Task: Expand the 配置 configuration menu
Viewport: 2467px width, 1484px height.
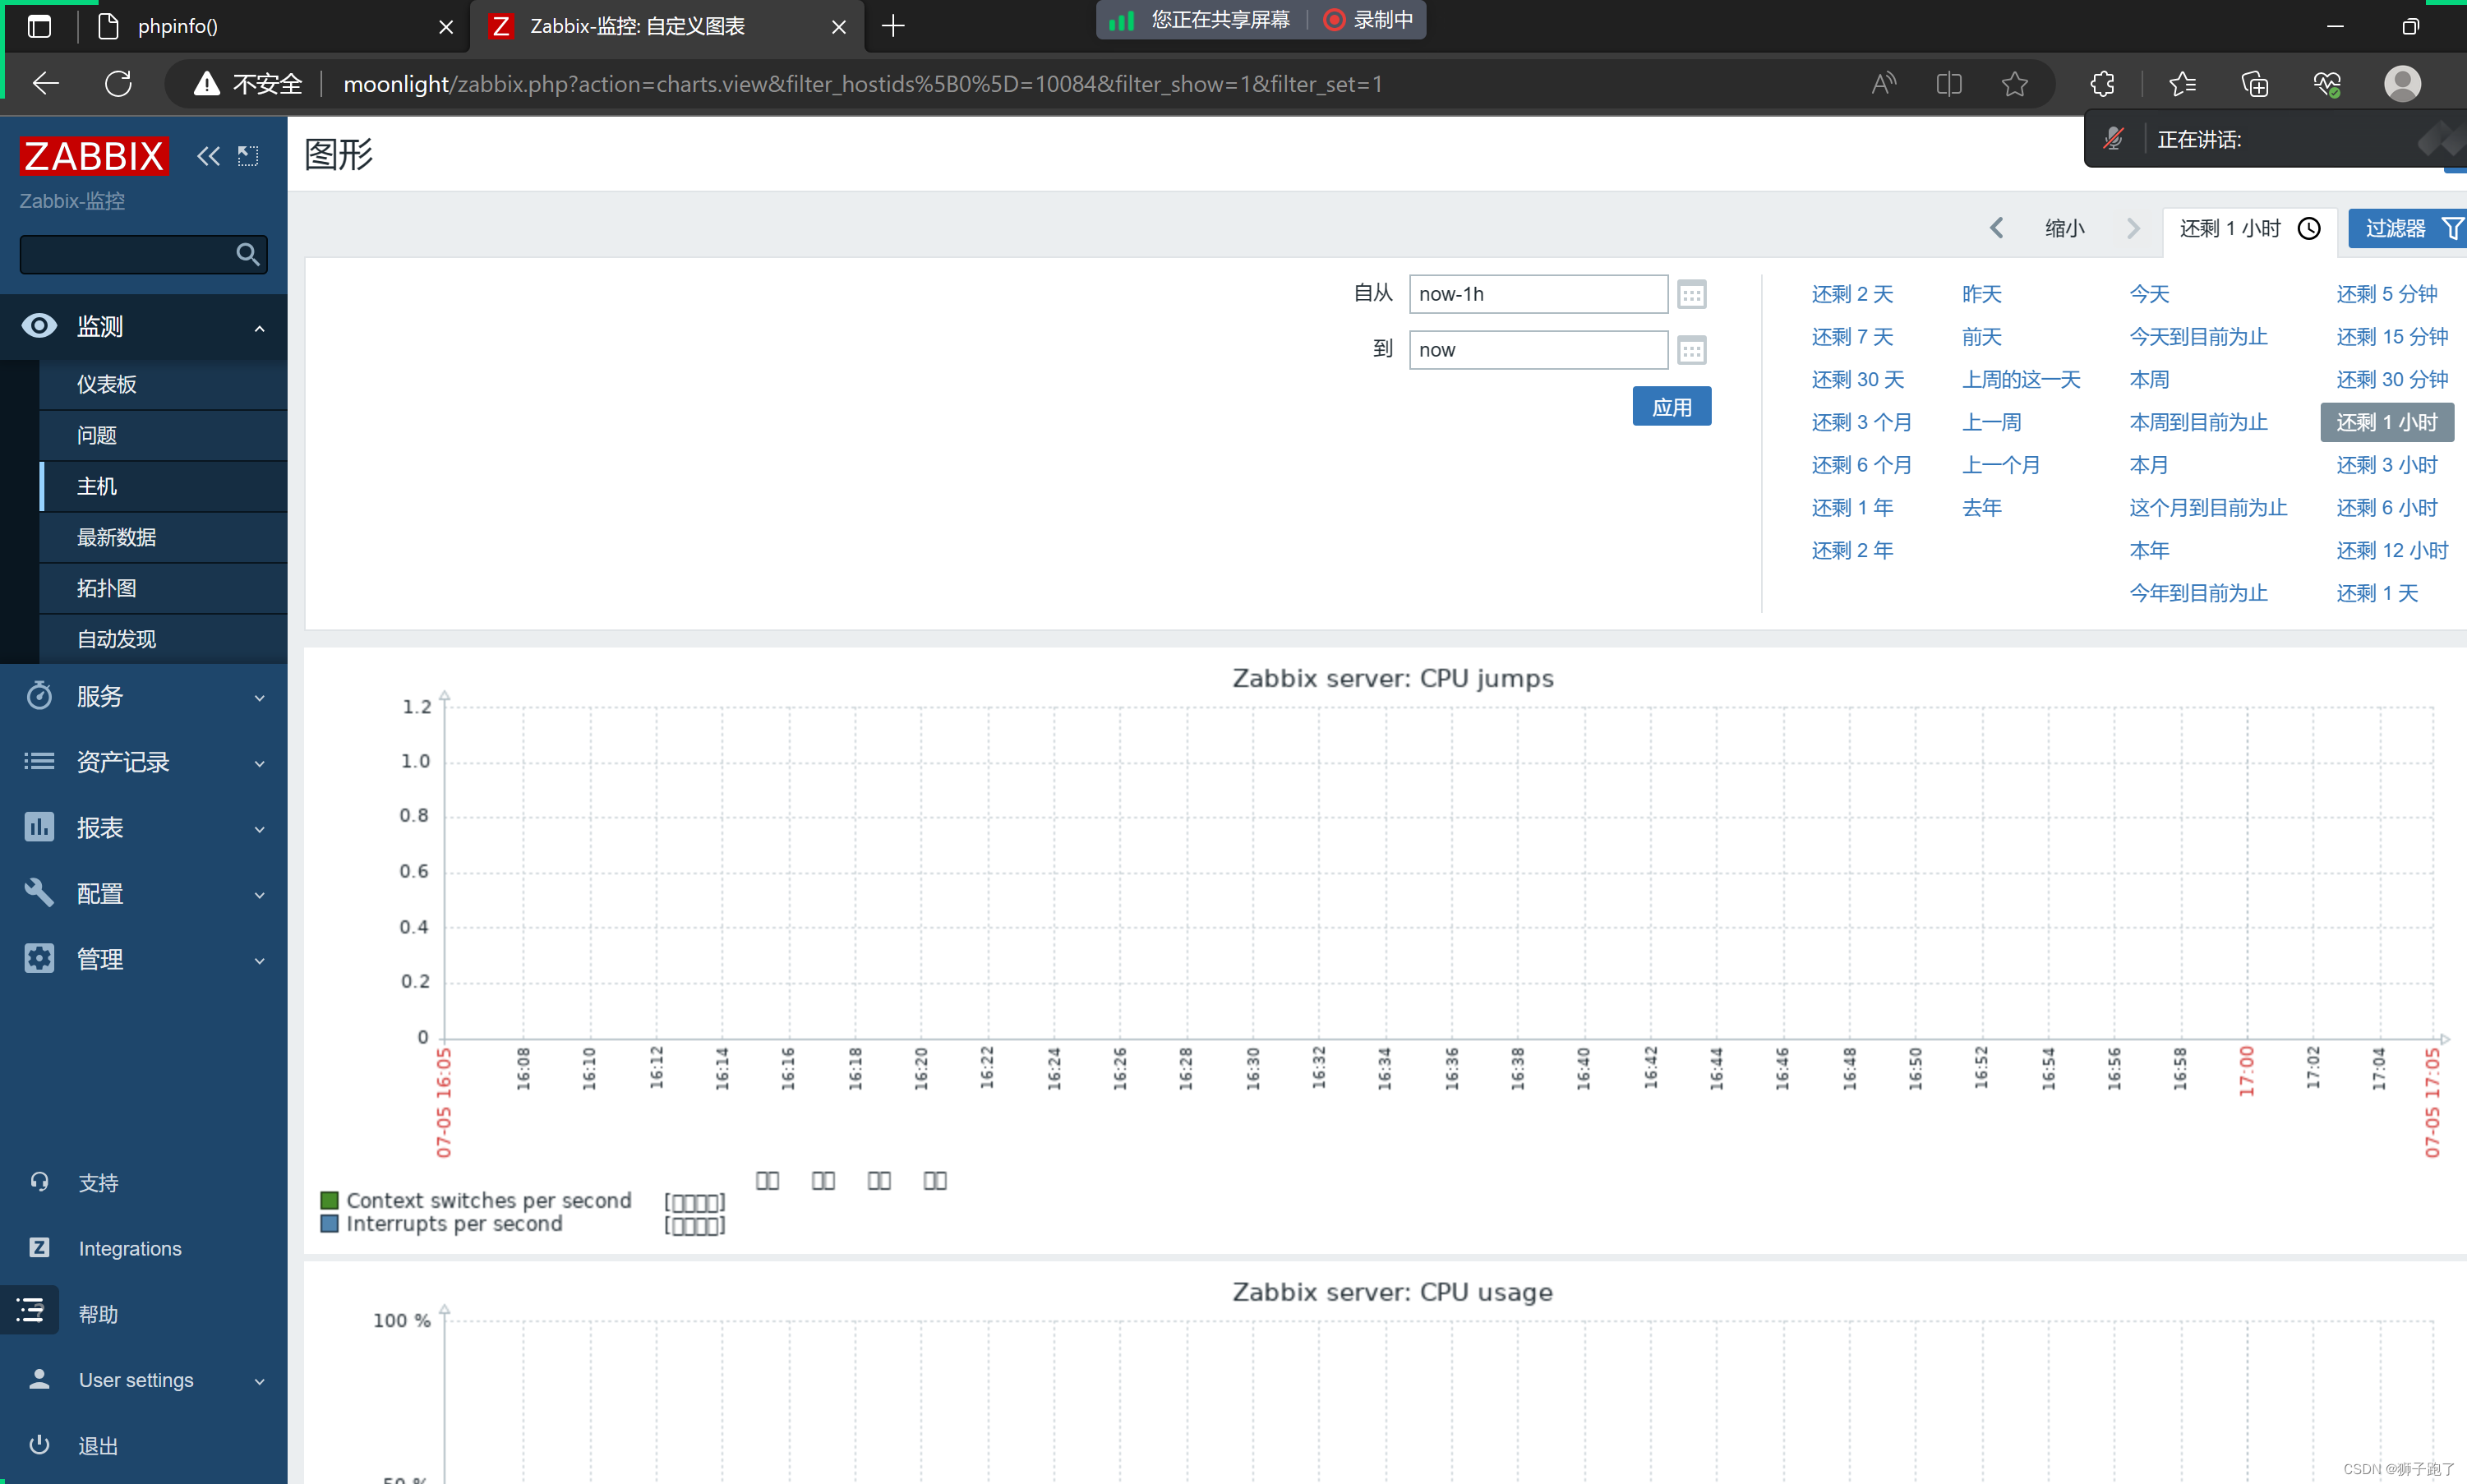Action: [144, 894]
